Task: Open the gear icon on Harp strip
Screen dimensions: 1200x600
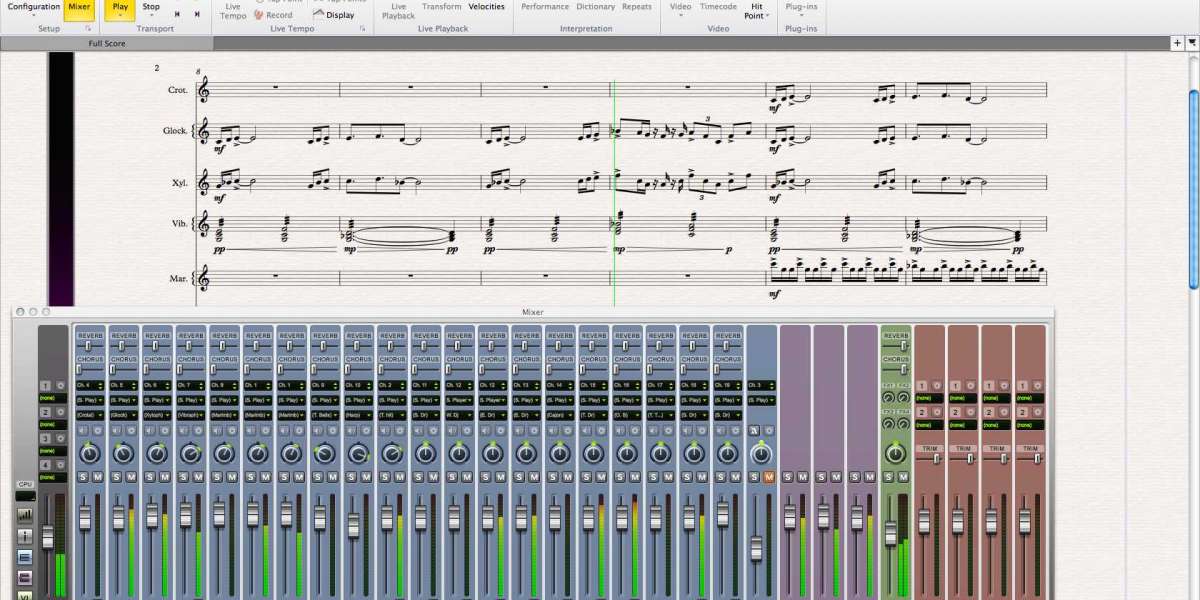Action: pyautogui.click(x=366, y=431)
